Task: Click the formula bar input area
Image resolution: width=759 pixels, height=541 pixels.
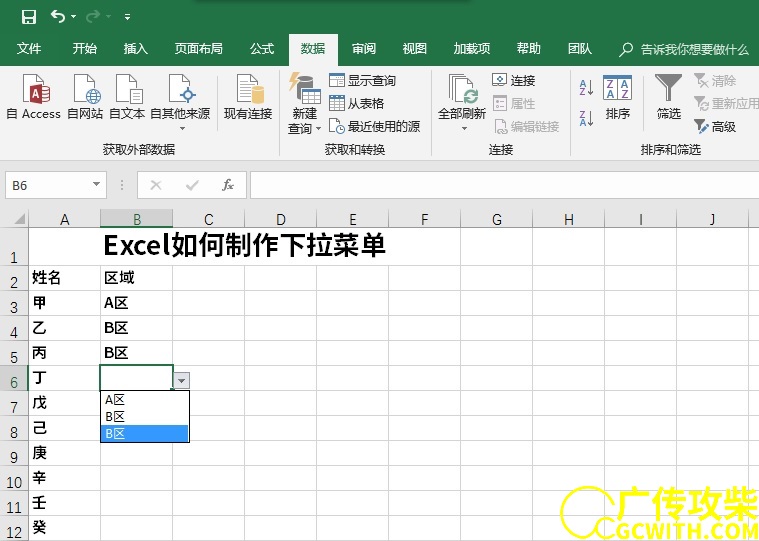Action: pos(504,185)
